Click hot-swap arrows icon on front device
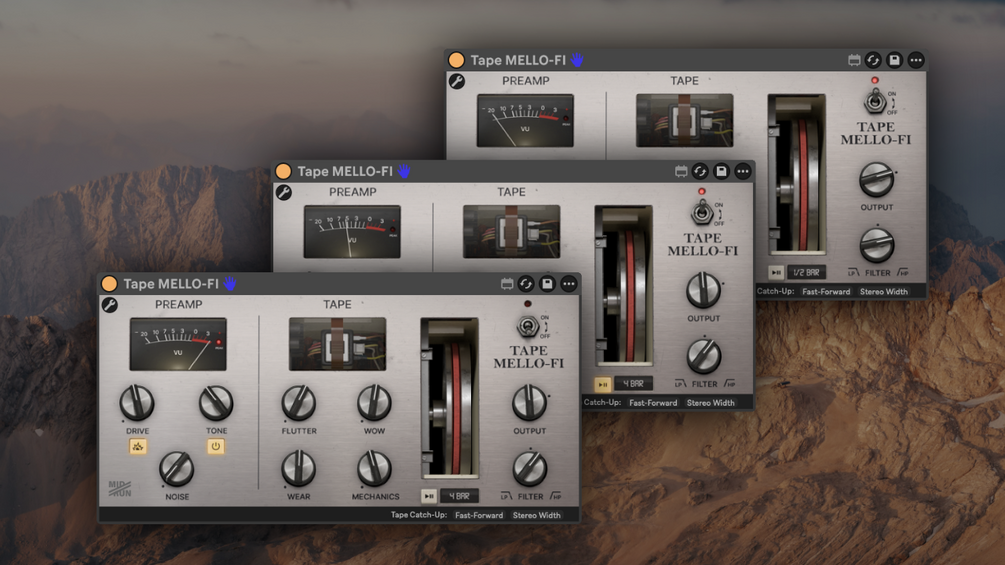Screen dimensions: 1005x565 [526, 284]
